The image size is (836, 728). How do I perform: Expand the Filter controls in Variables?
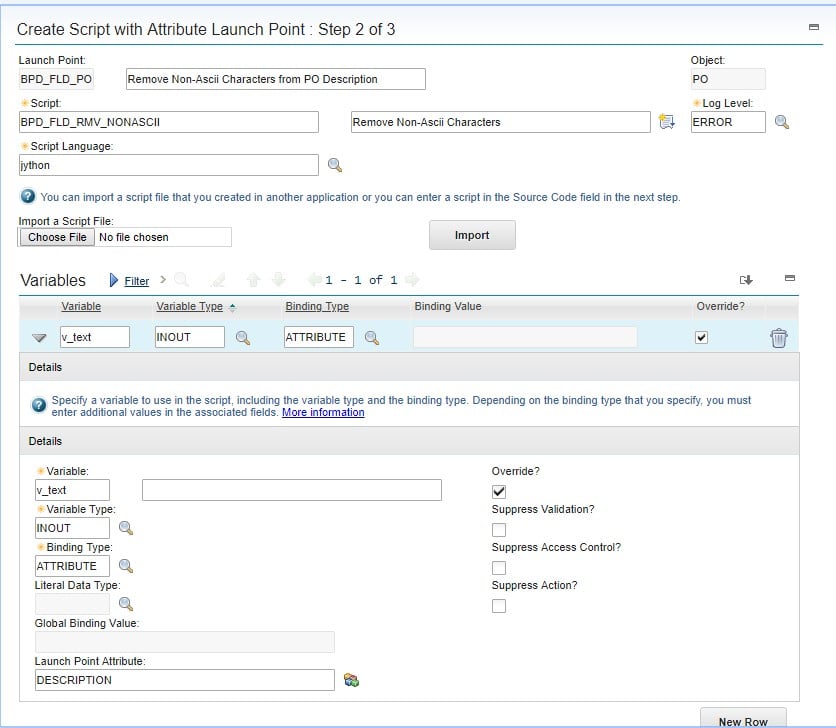[135, 281]
